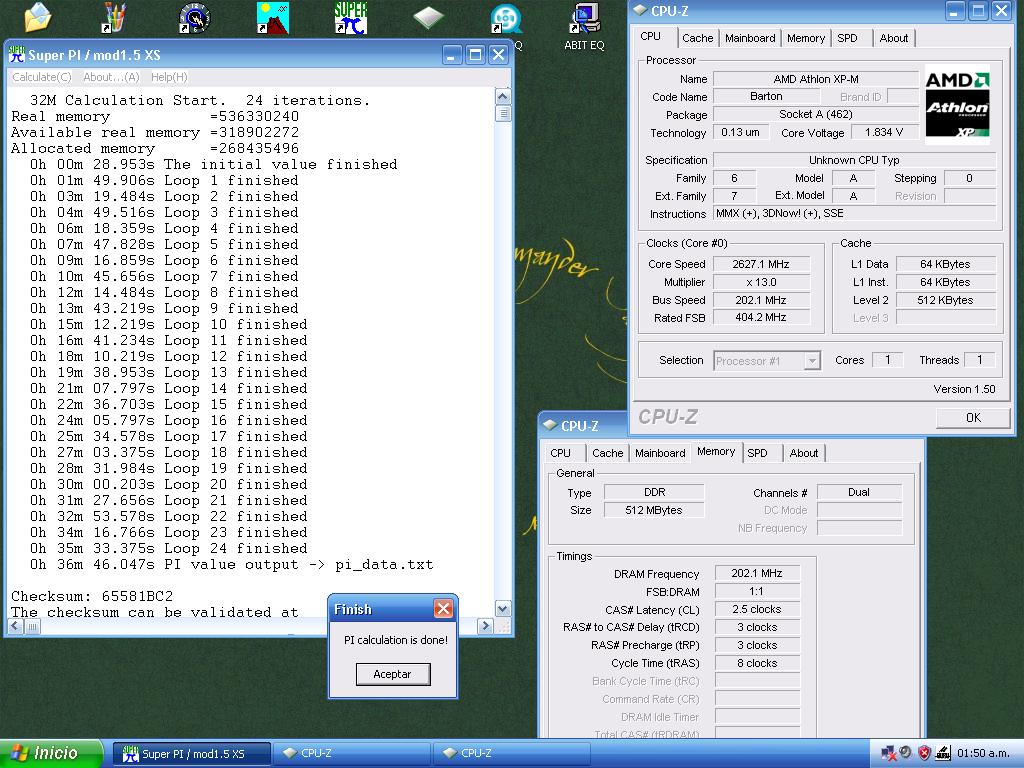Screen dimensions: 1024x768
Task: Click the Super PI horizontal scrollbar left arrow
Action: (x=16, y=626)
